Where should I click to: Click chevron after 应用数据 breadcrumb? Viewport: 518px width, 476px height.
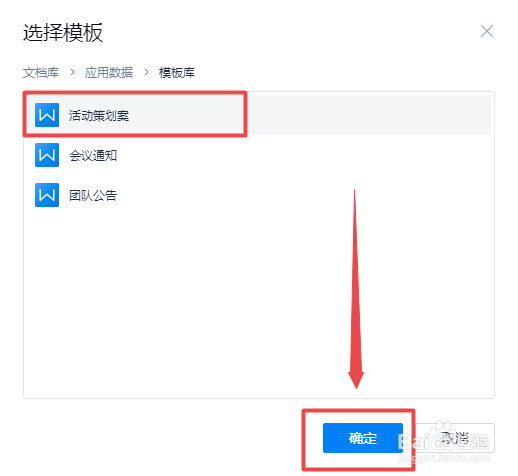click(146, 72)
